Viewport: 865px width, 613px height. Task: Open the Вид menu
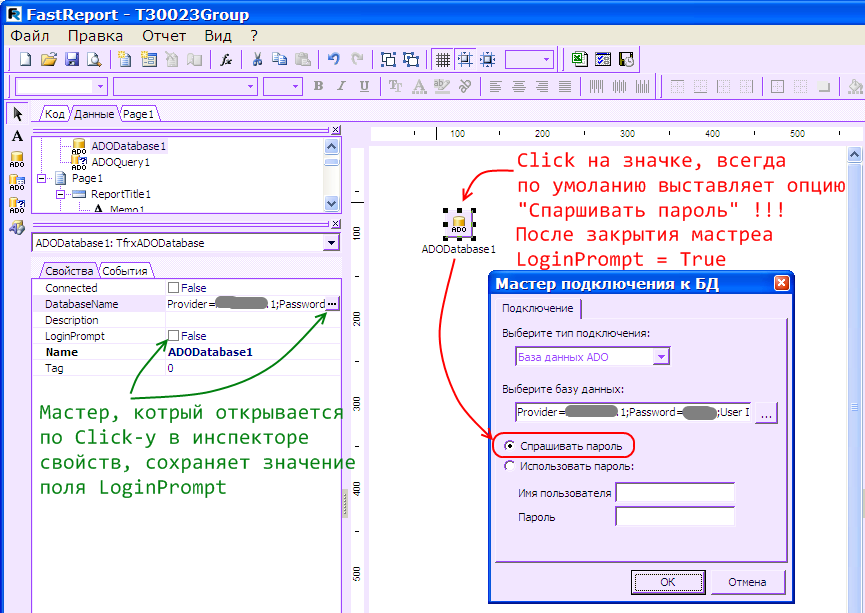pos(218,36)
